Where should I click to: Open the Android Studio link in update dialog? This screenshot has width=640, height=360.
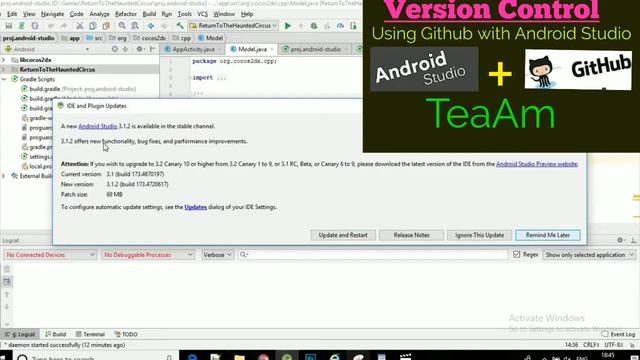[98, 126]
